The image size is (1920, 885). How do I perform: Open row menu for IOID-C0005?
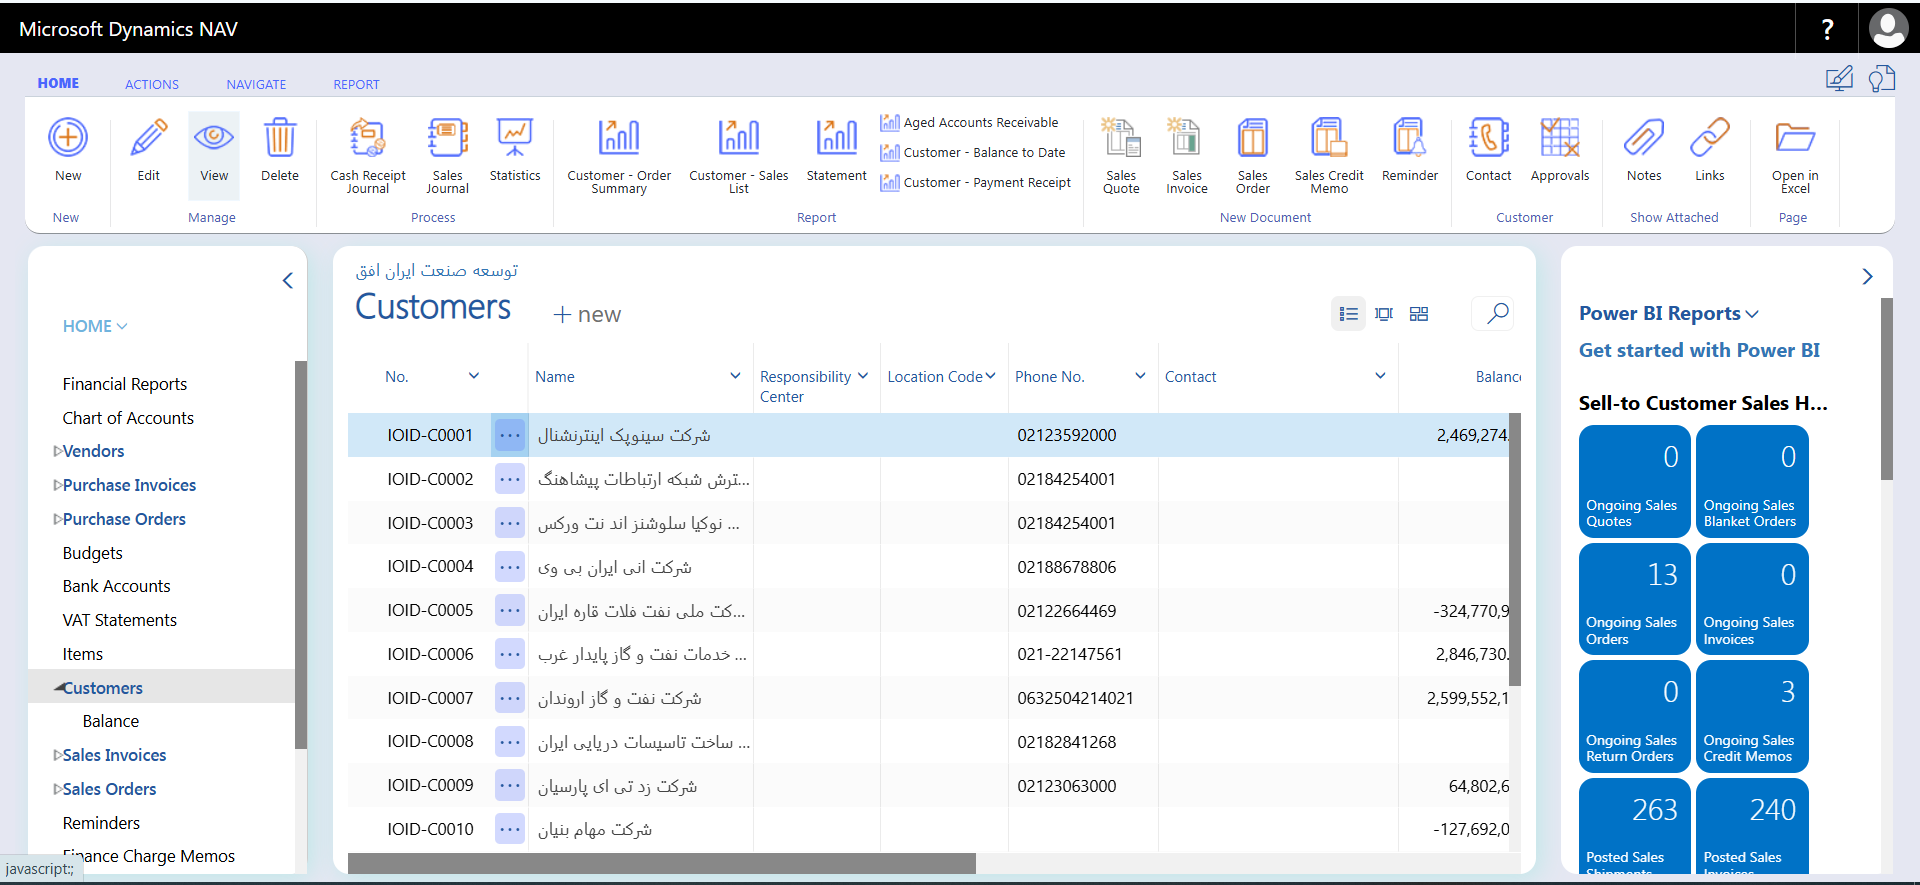(510, 610)
